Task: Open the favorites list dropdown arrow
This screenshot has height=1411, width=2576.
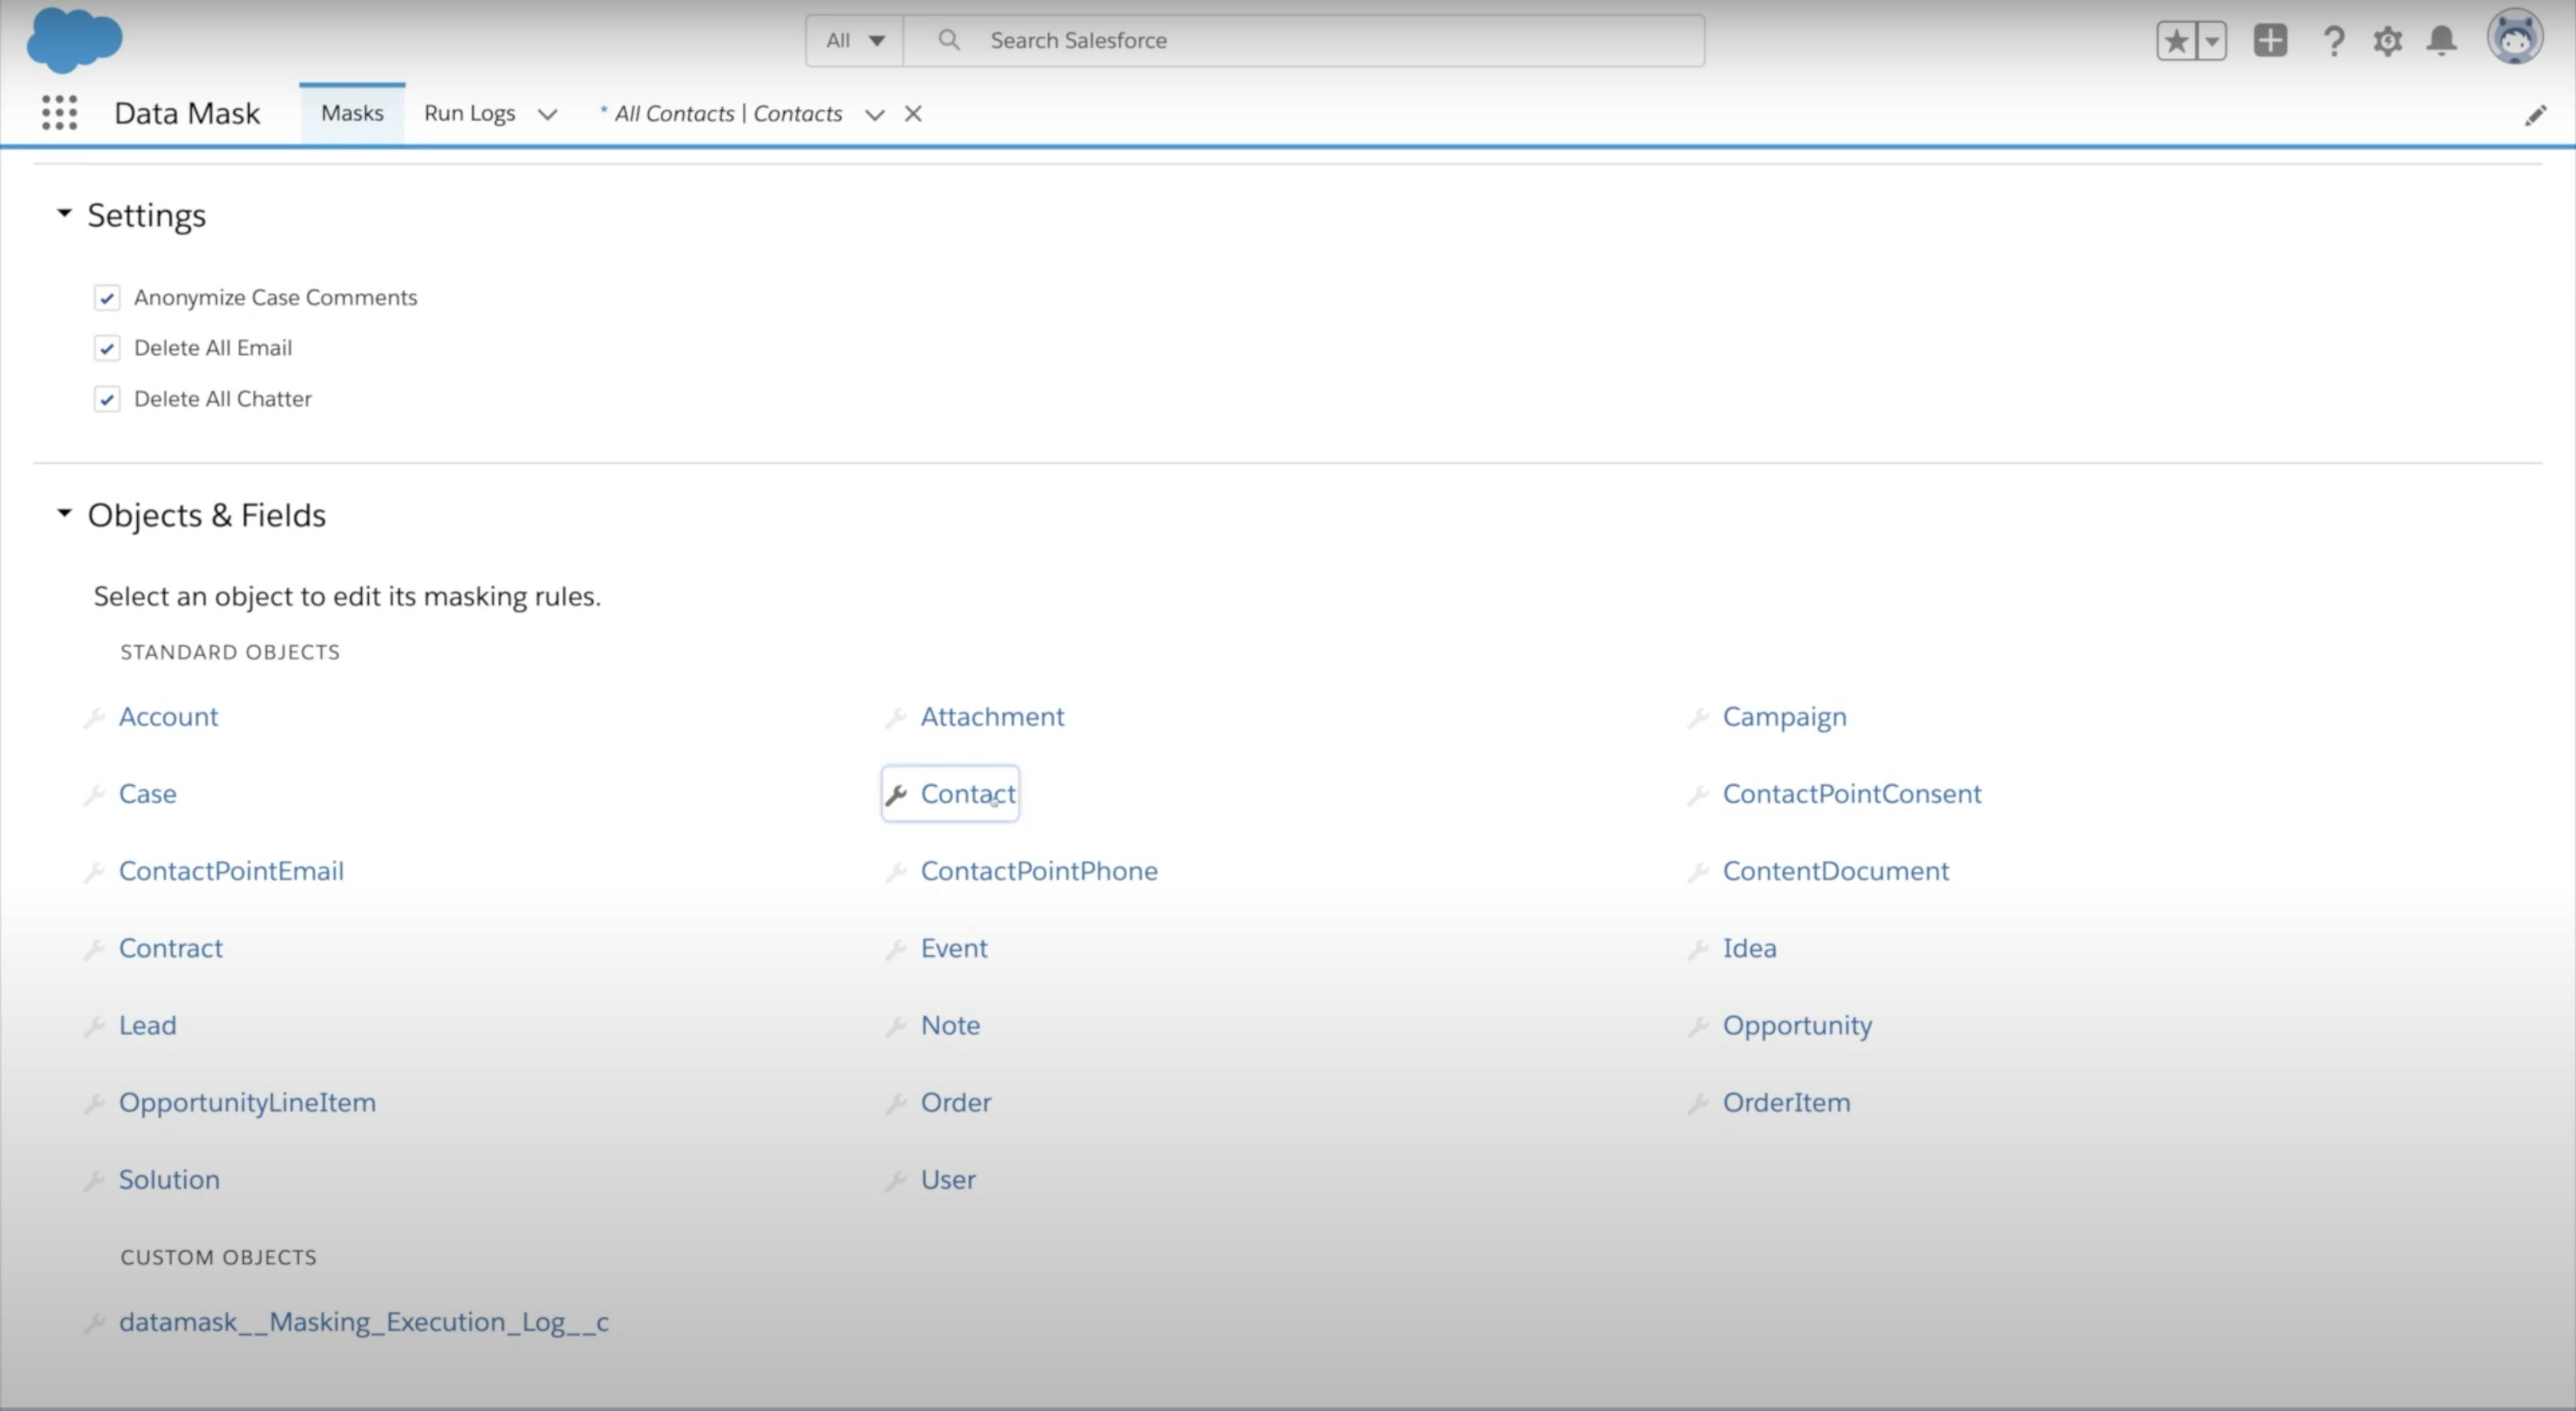Action: 2212,41
